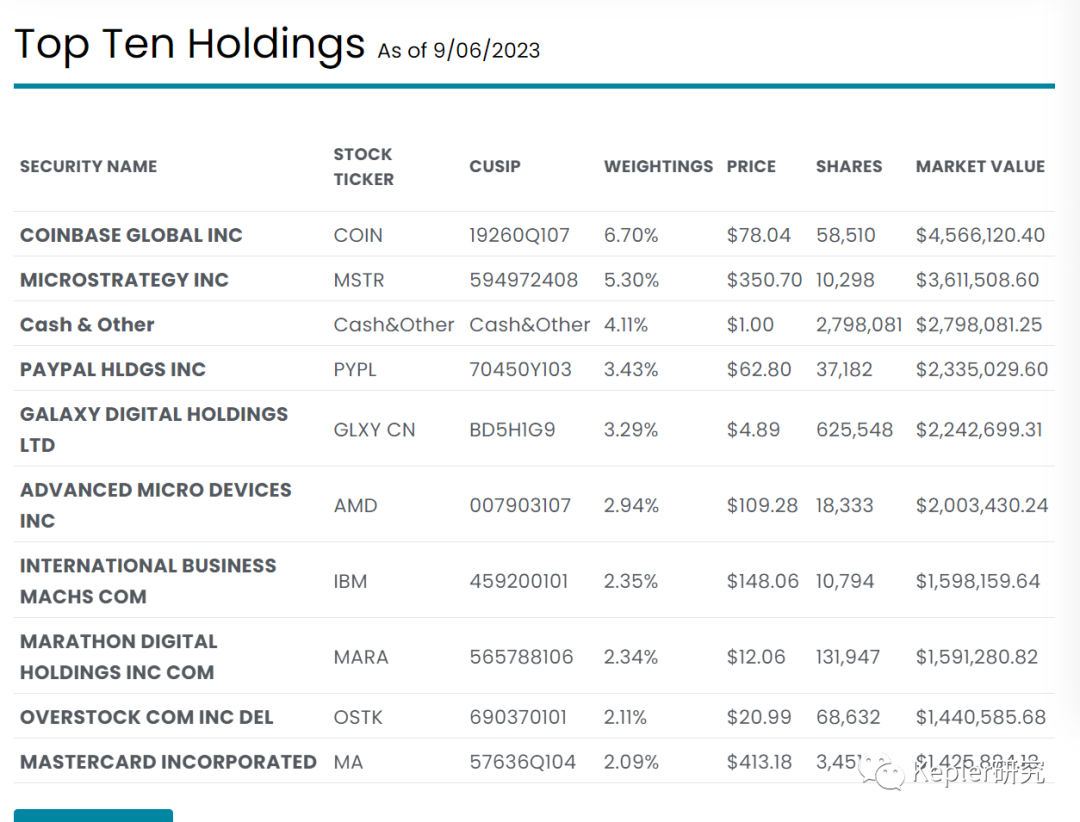This screenshot has height=822, width=1080.
Task: Click the $78.04 price for Coinbase
Action: [758, 236]
